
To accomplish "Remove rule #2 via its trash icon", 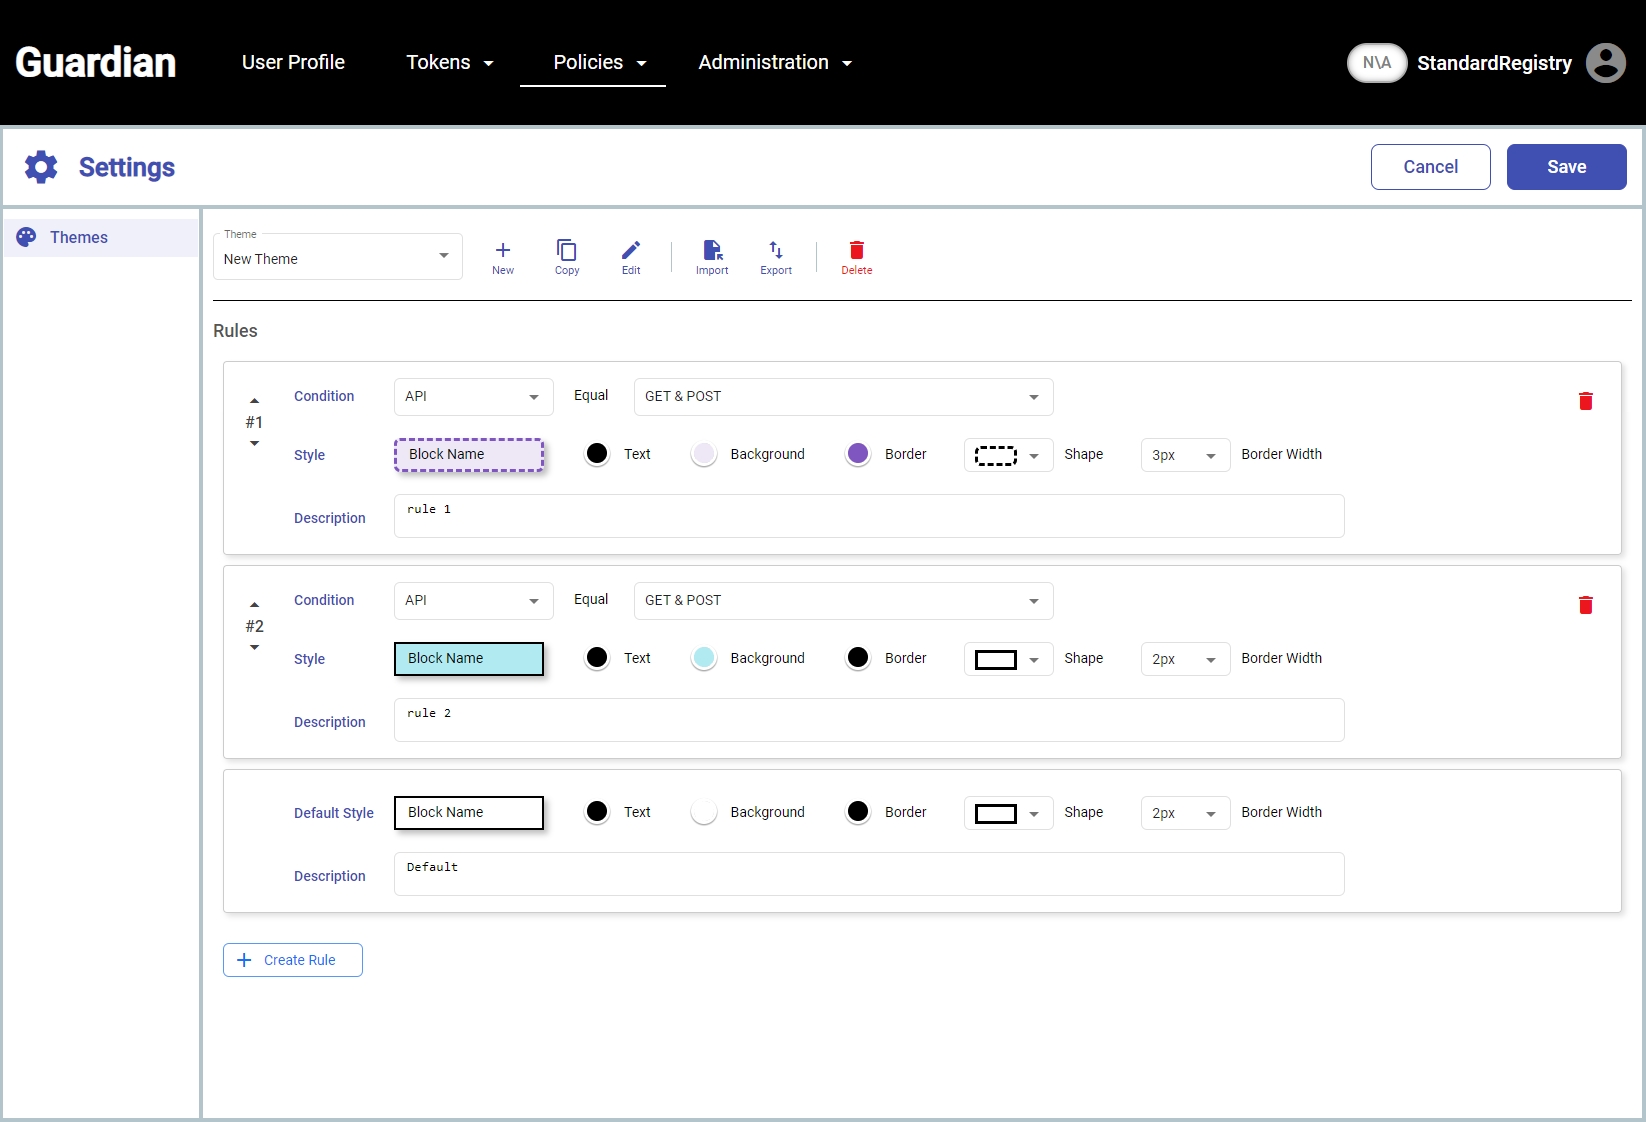I will pyautogui.click(x=1585, y=605).
